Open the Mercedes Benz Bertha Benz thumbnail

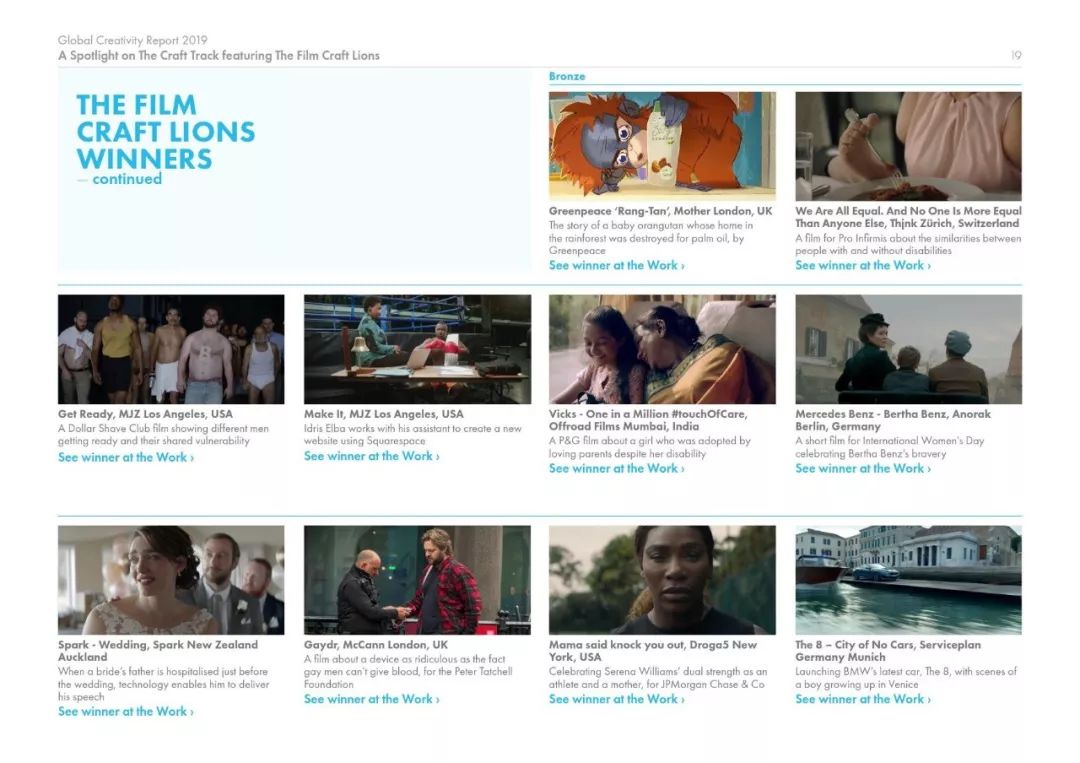coord(908,349)
